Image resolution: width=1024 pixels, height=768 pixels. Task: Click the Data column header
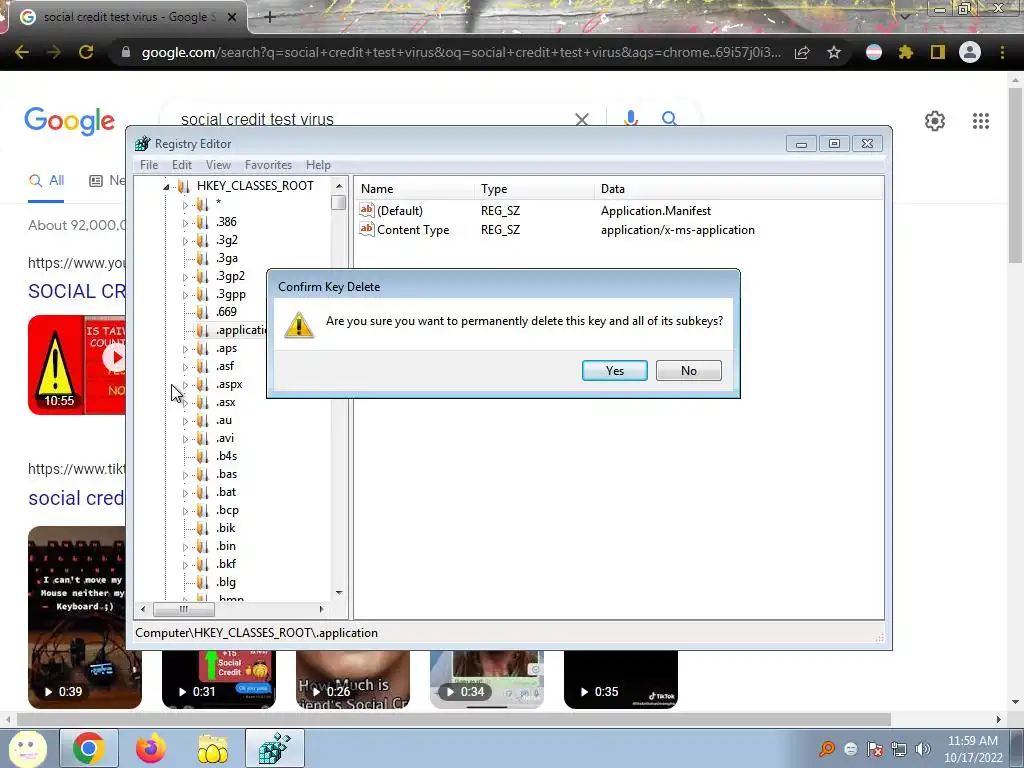[738, 189]
